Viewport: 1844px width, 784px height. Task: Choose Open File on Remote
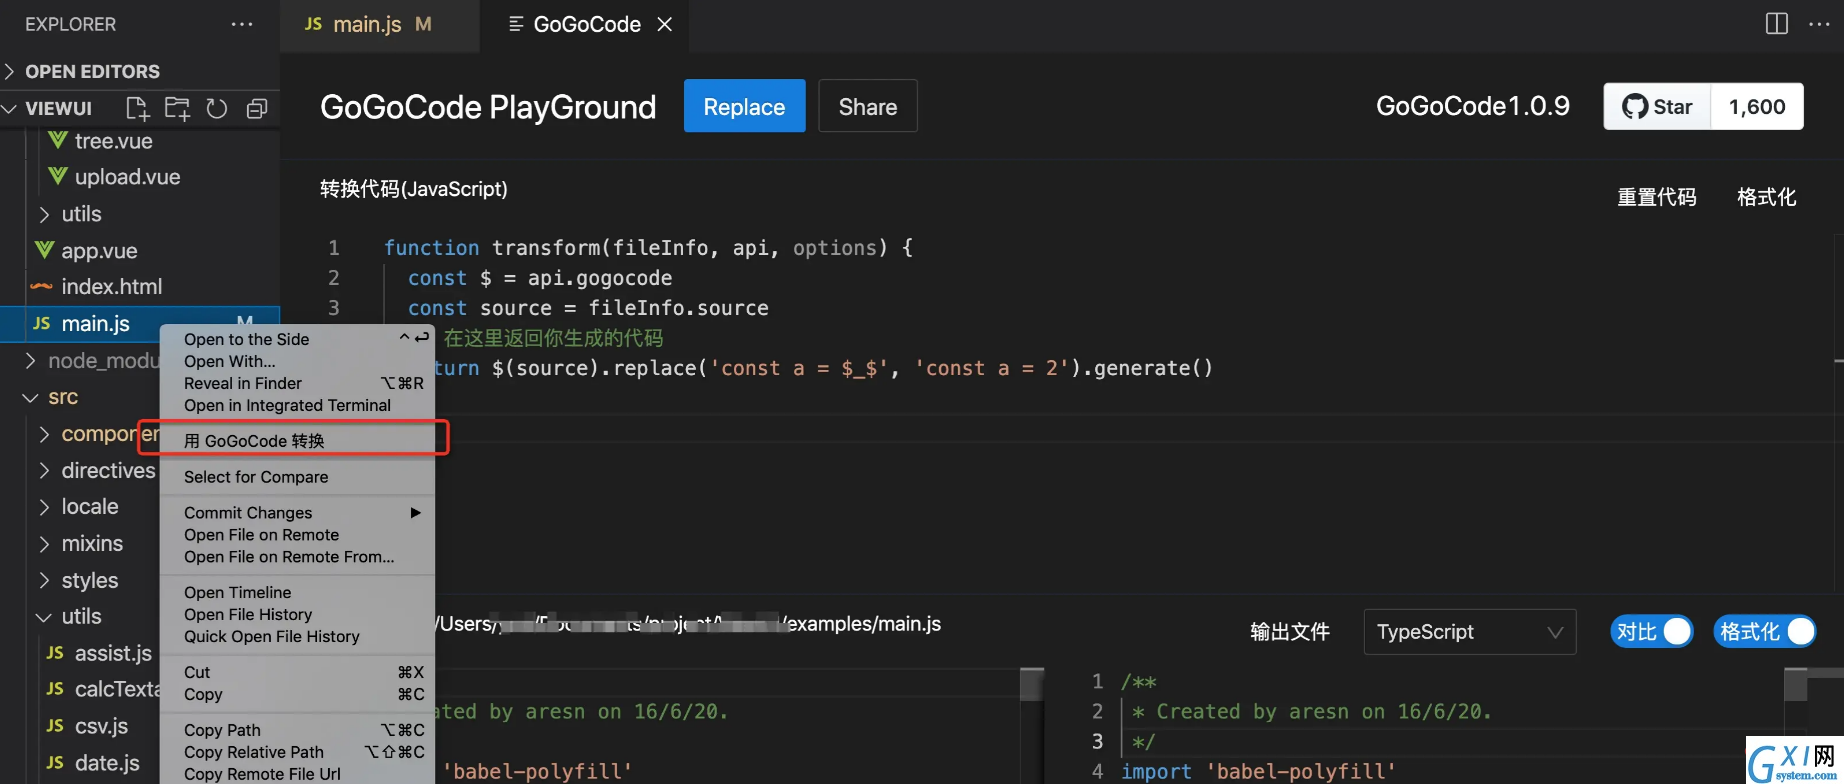[297, 535]
